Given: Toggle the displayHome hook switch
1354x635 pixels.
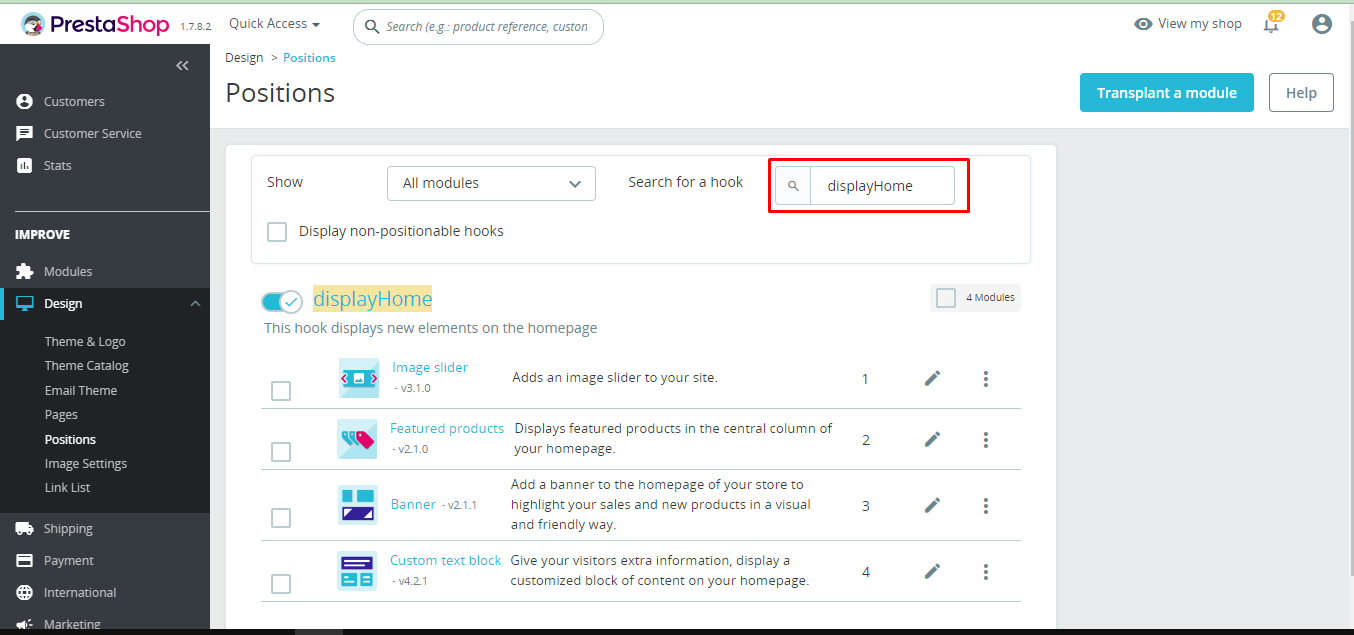Looking at the screenshot, I should click(x=282, y=301).
